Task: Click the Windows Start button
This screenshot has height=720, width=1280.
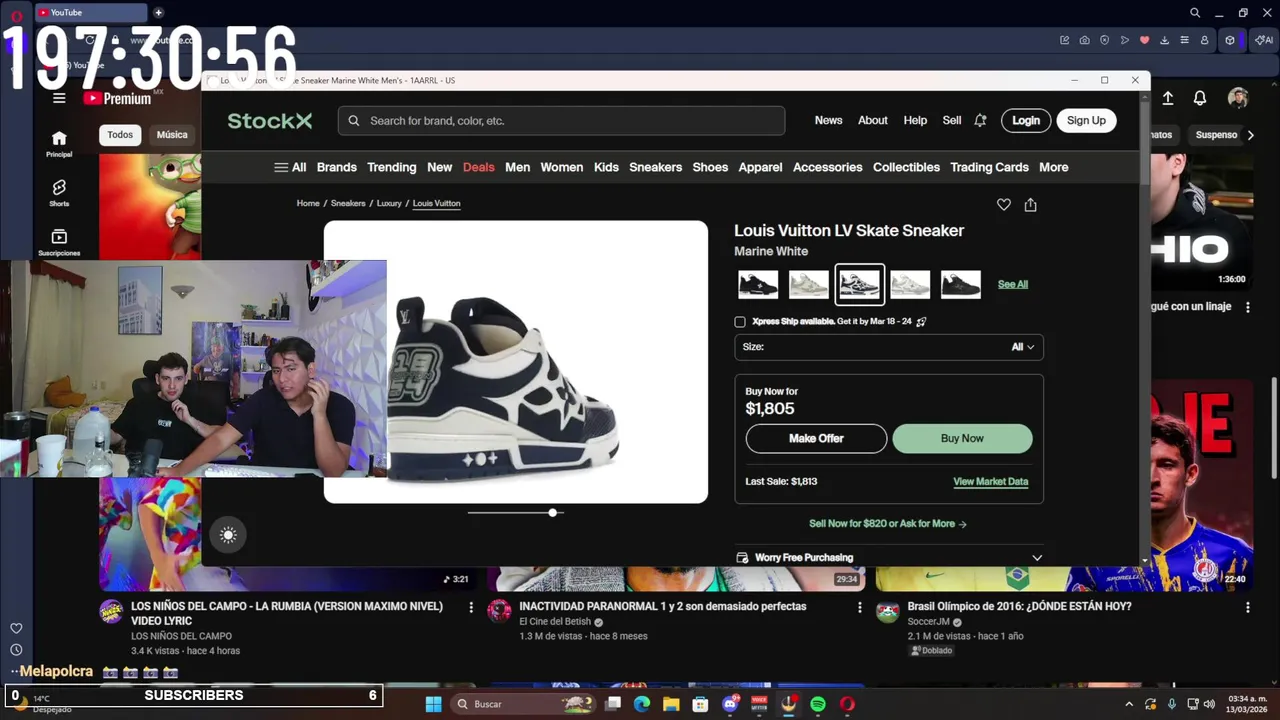Action: point(433,704)
